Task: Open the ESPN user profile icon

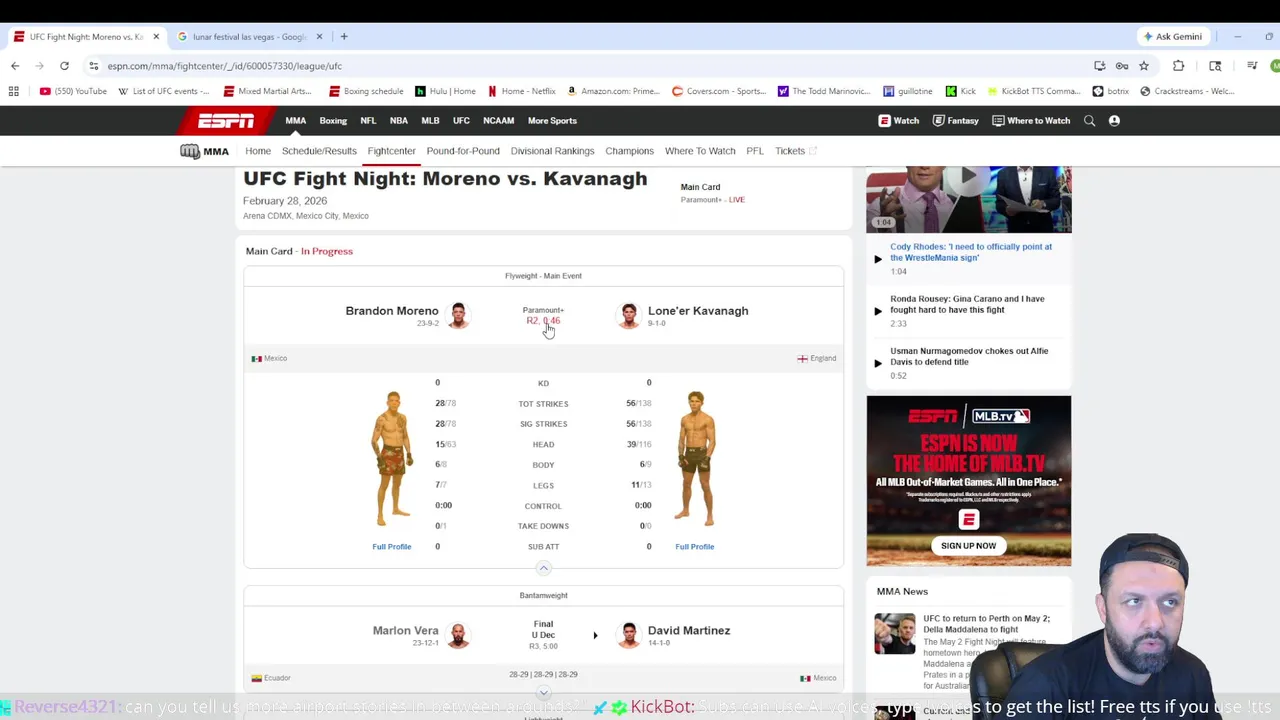Action: coord(1114,121)
